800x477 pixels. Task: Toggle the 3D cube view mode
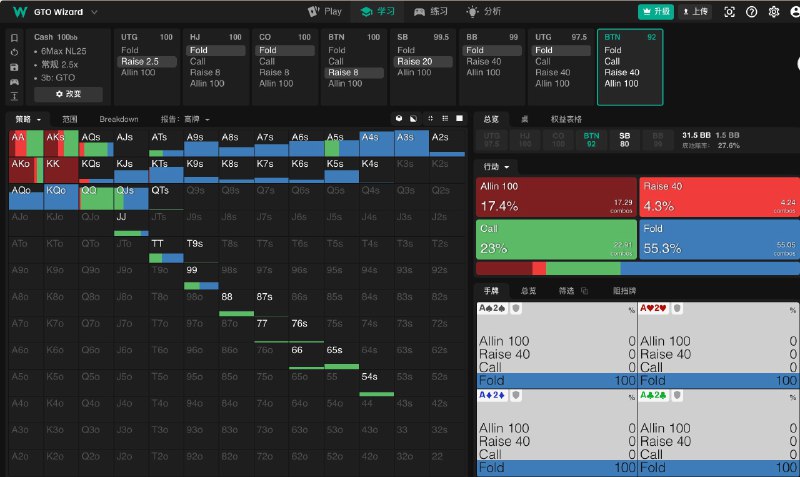[398, 119]
